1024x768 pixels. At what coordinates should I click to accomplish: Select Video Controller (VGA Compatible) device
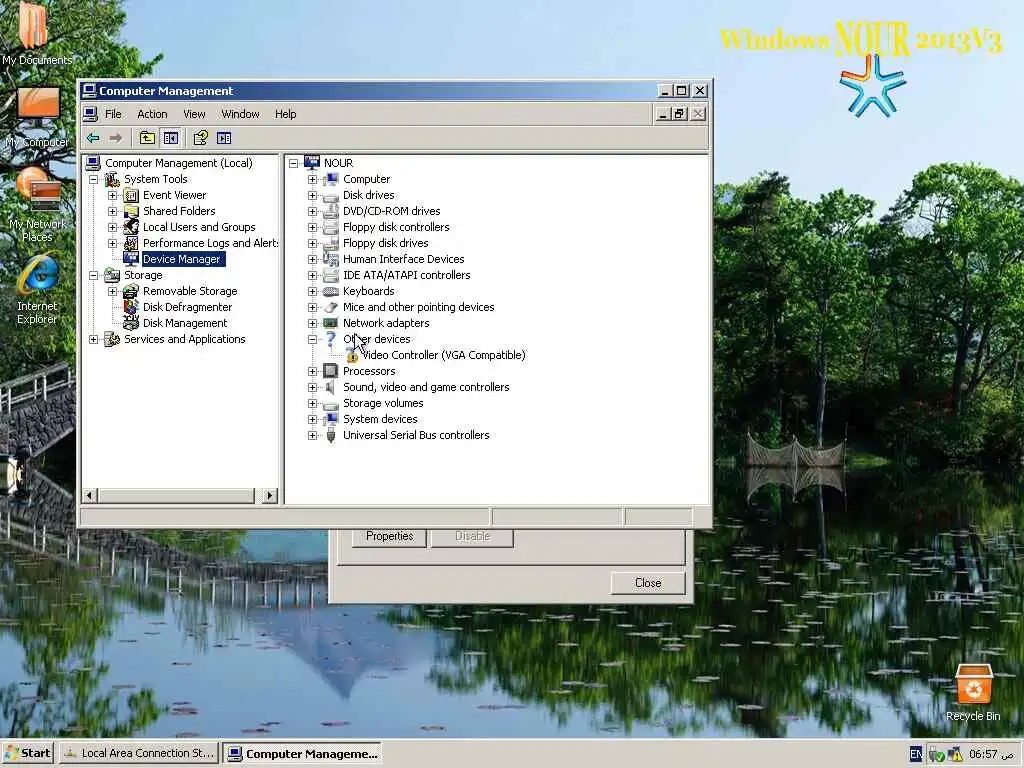tap(443, 355)
